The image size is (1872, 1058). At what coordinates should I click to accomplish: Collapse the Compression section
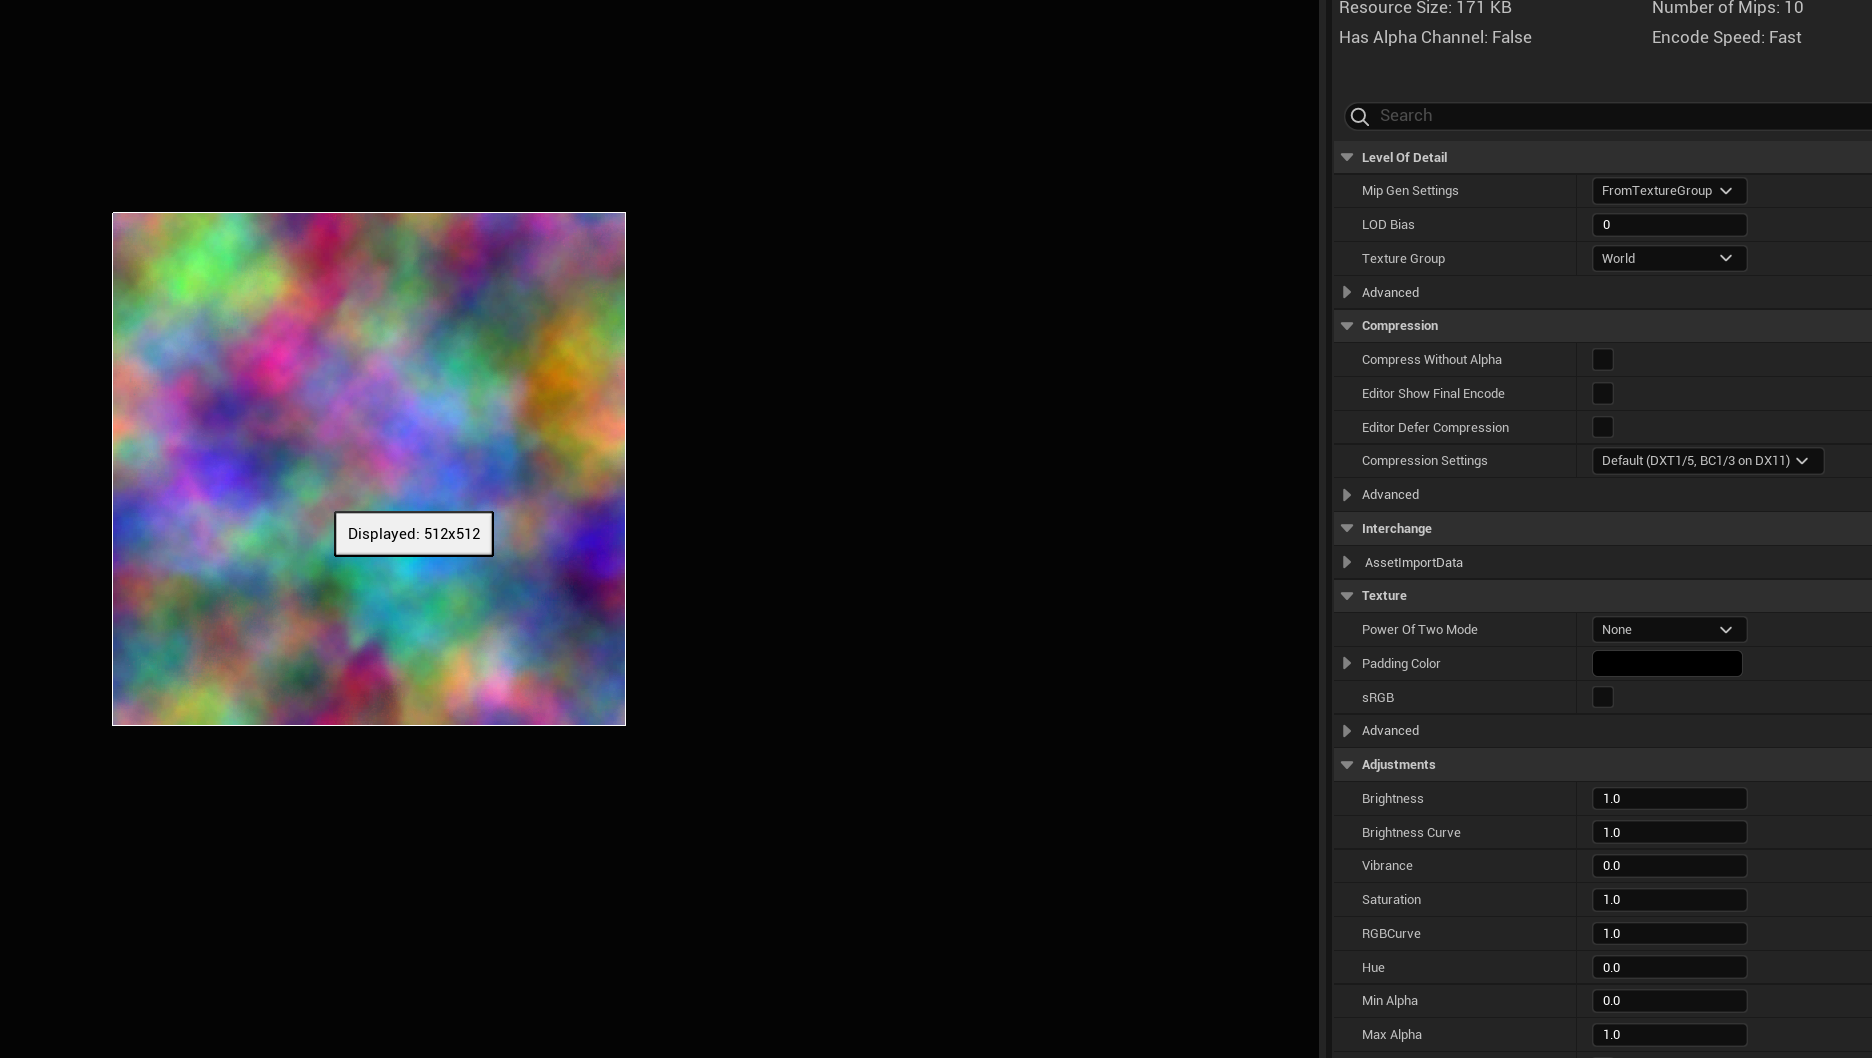(x=1347, y=326)
